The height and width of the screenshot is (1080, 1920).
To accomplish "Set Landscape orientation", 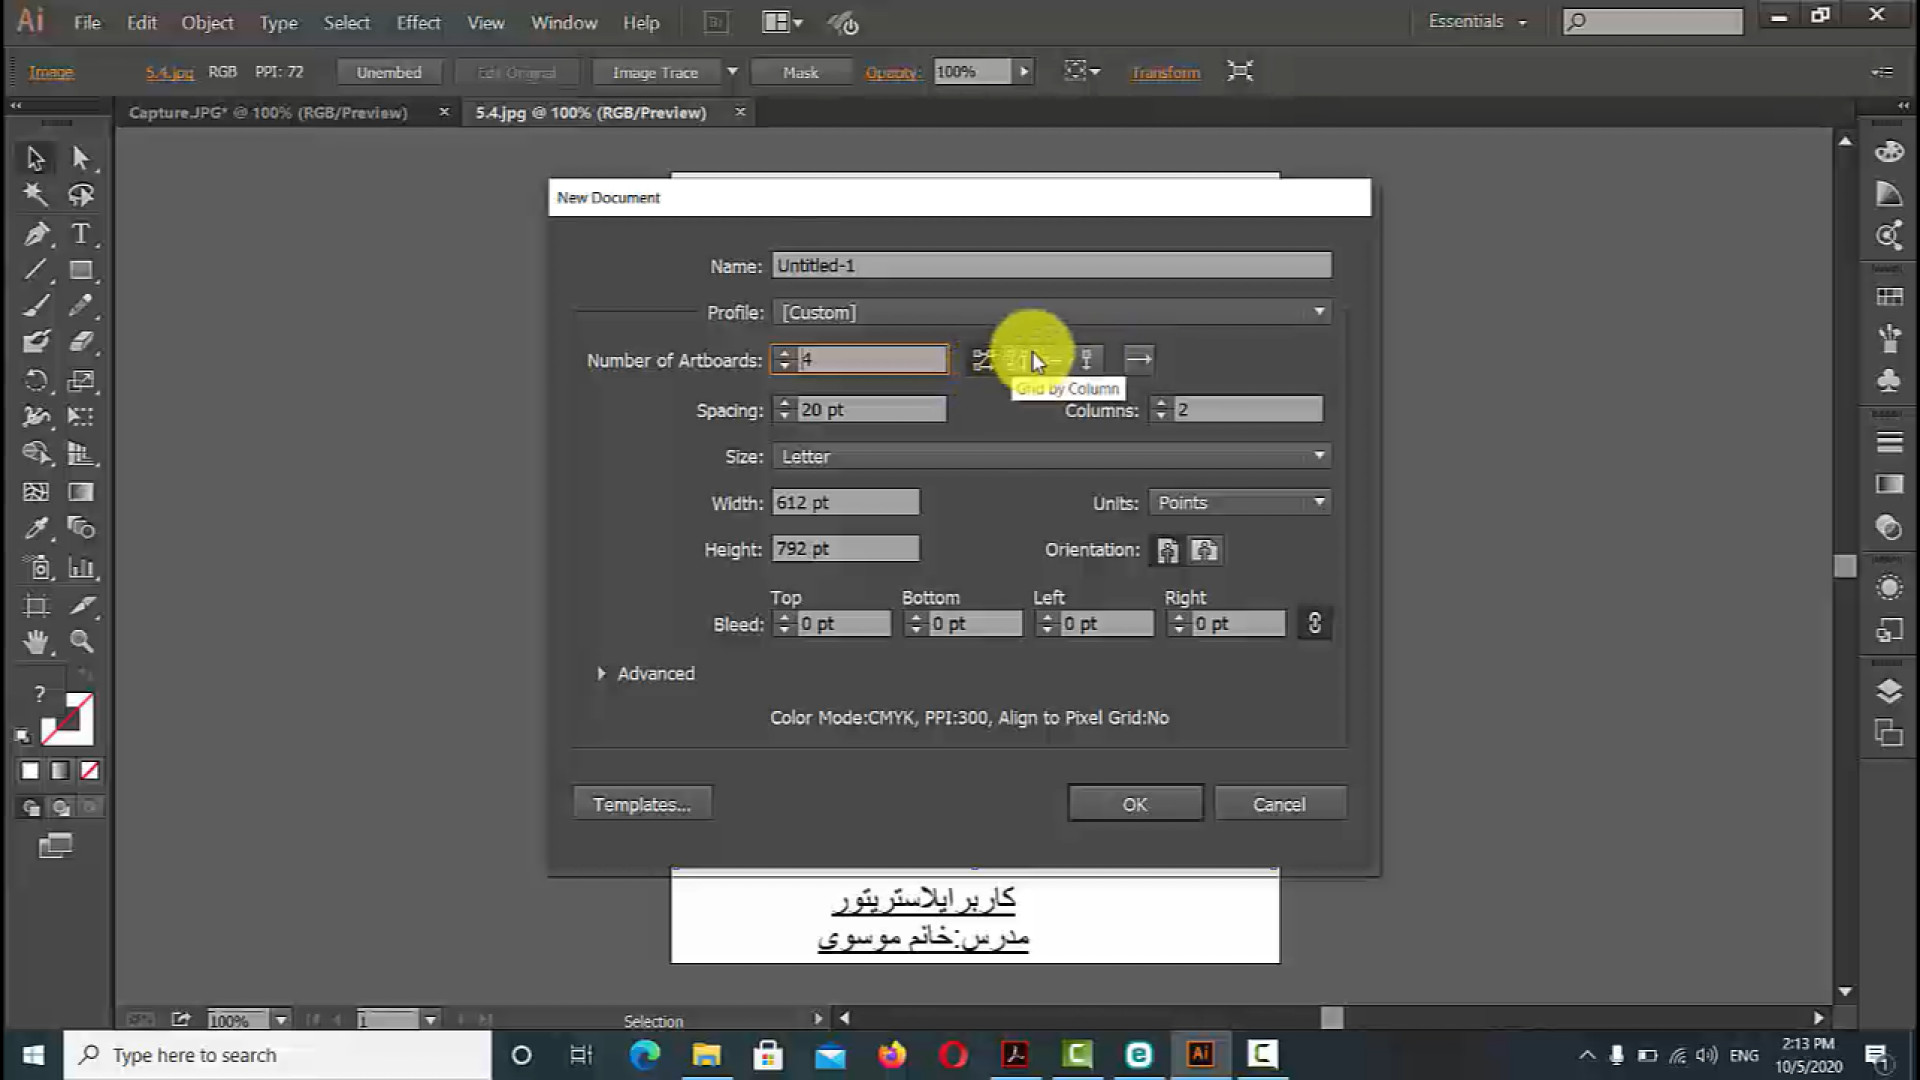I will (x=1205, y=550).
